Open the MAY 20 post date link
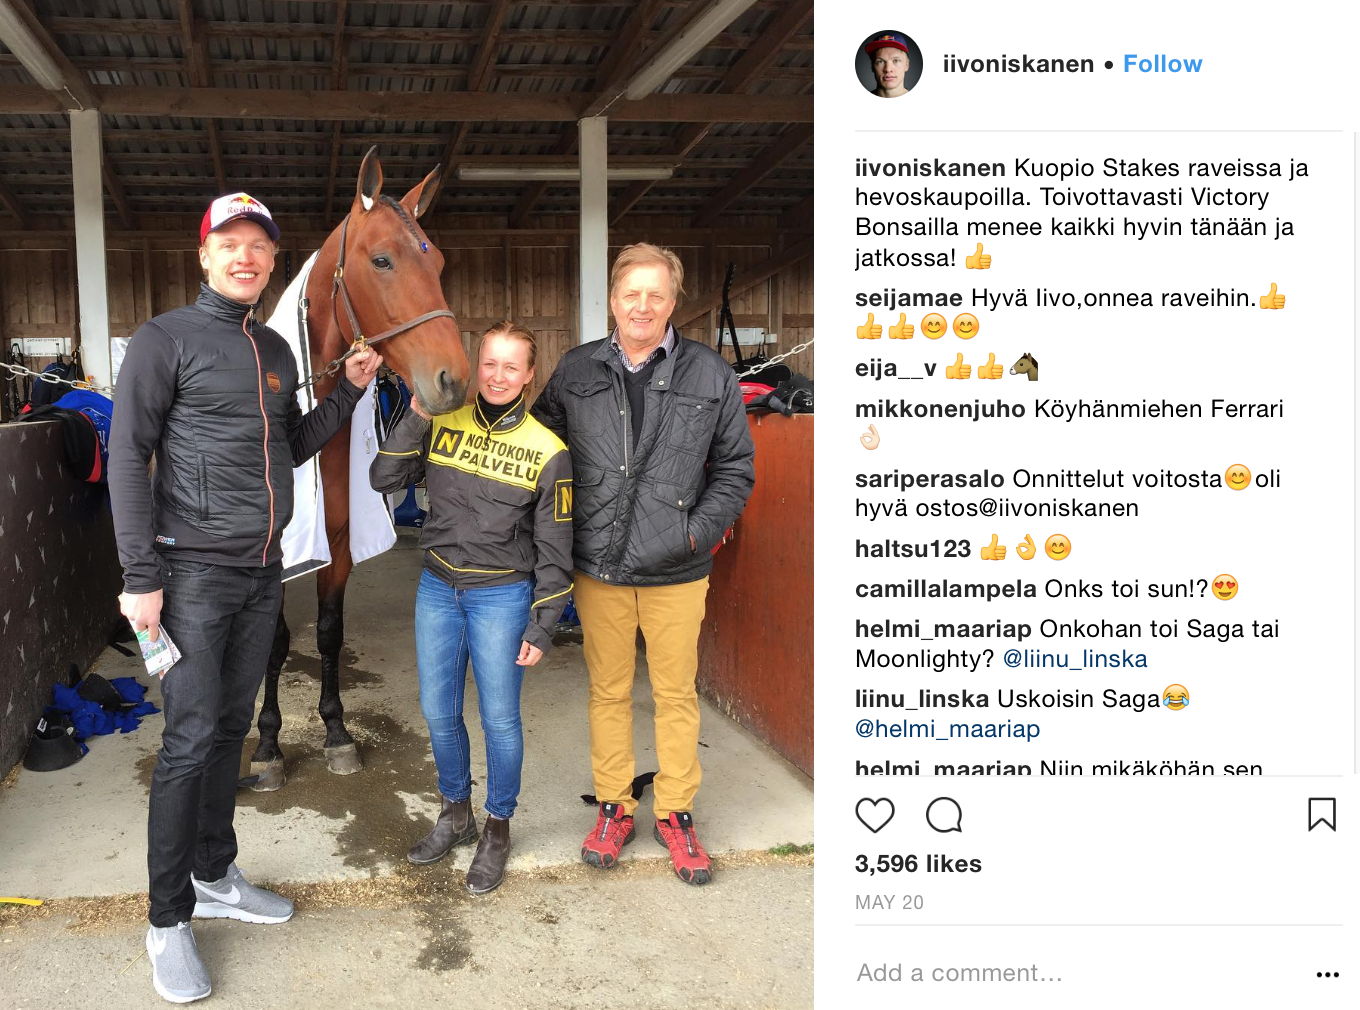 889,902
